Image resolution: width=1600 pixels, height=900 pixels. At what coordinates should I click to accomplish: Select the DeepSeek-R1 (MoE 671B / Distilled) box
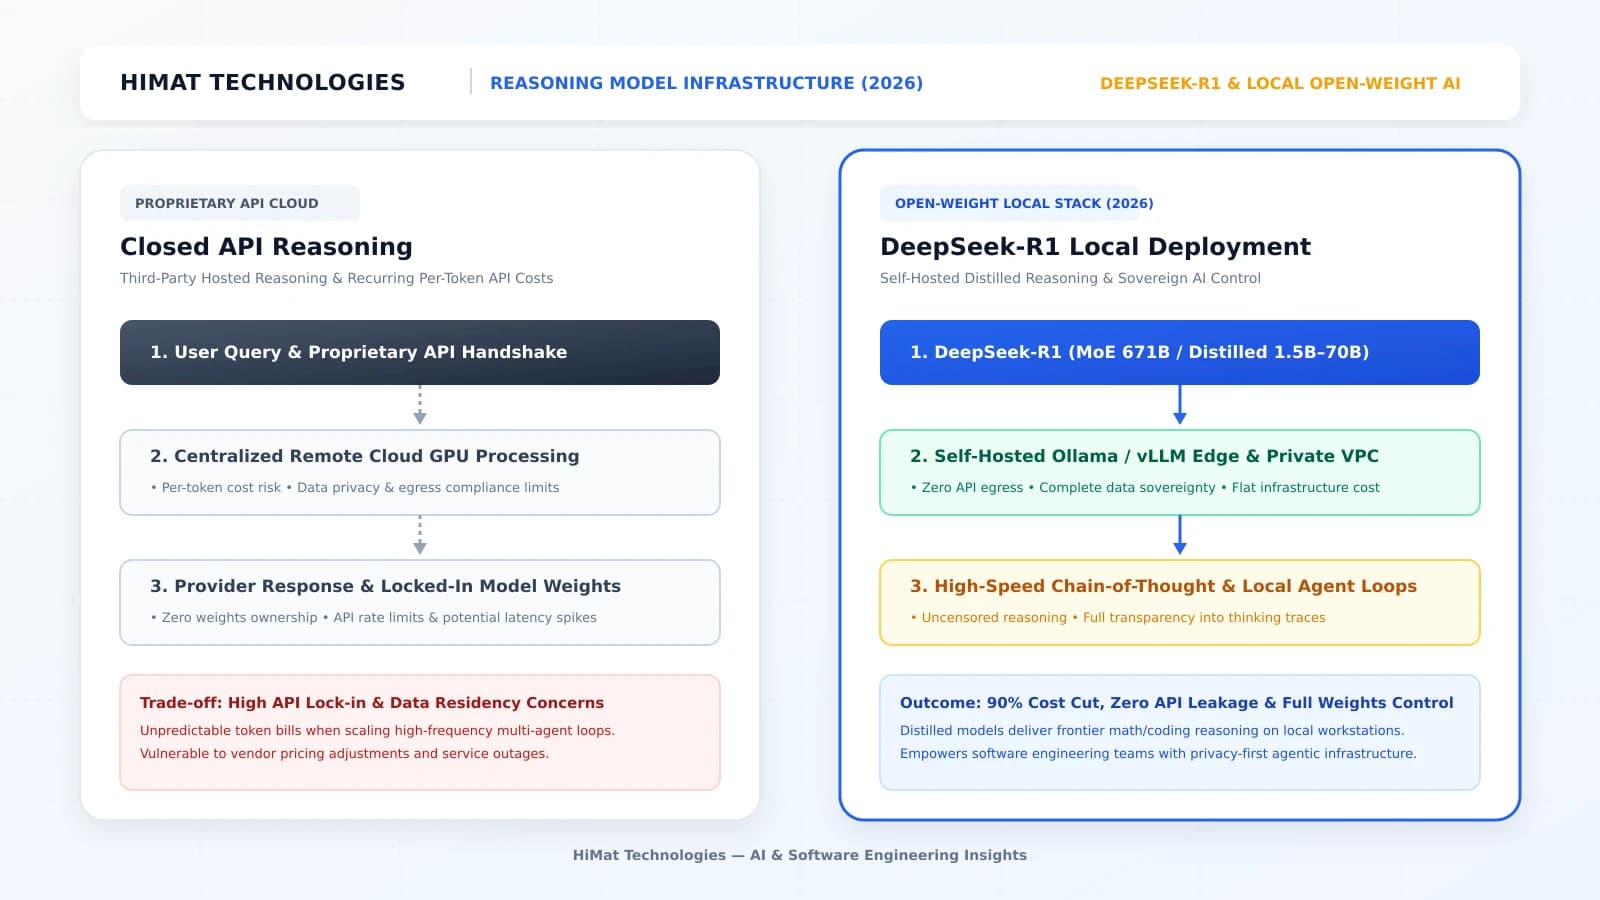click(1180, 352)
